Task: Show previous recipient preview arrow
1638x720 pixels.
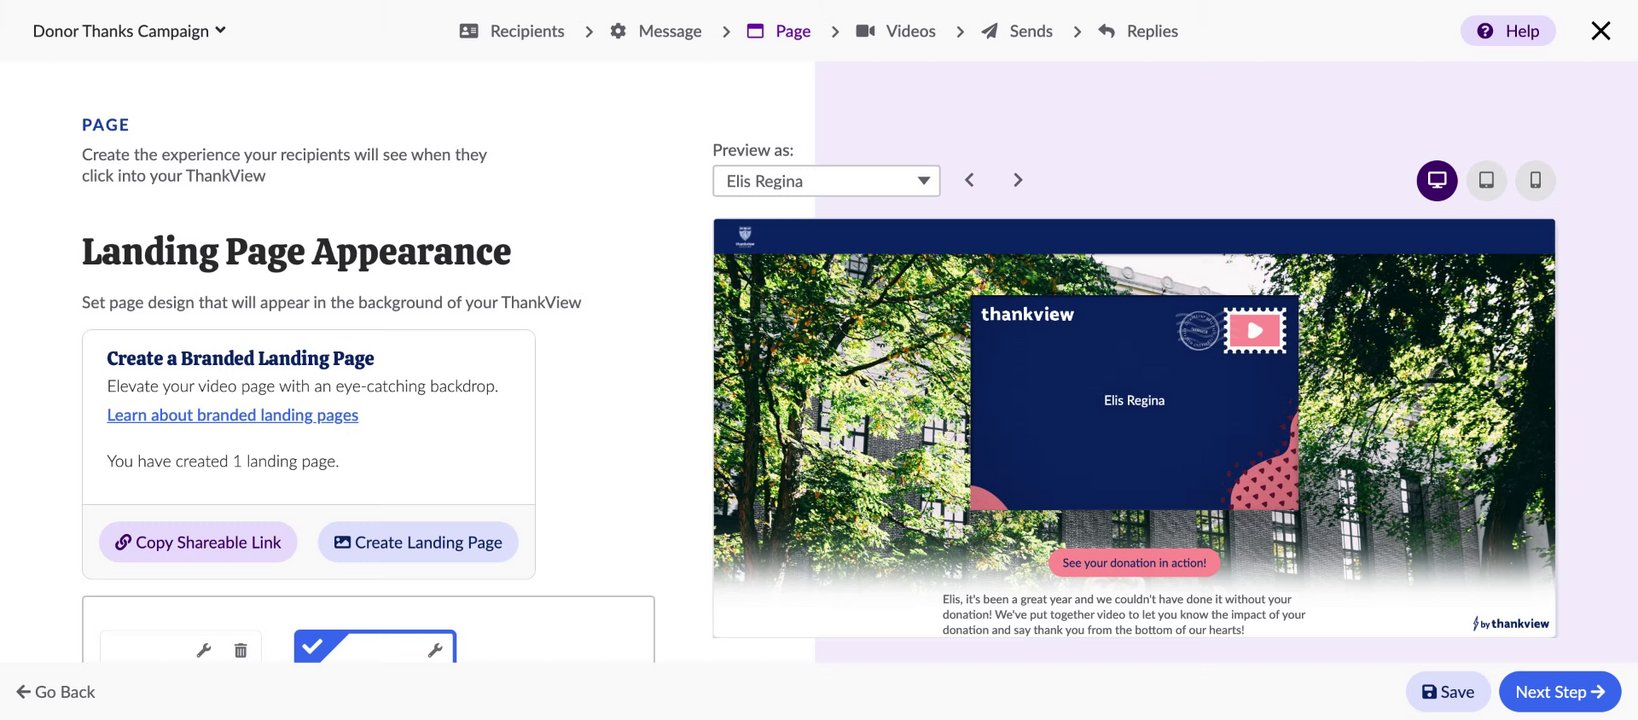Action: 969,180
